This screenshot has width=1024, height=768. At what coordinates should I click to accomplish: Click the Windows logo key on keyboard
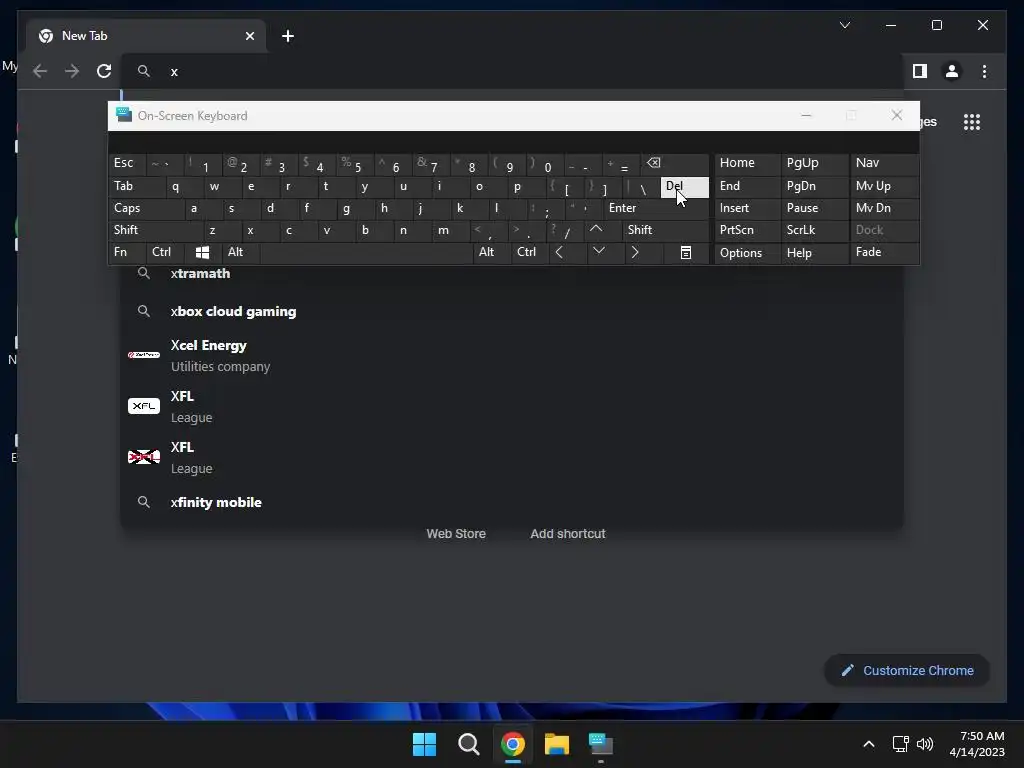click(202, 252)
